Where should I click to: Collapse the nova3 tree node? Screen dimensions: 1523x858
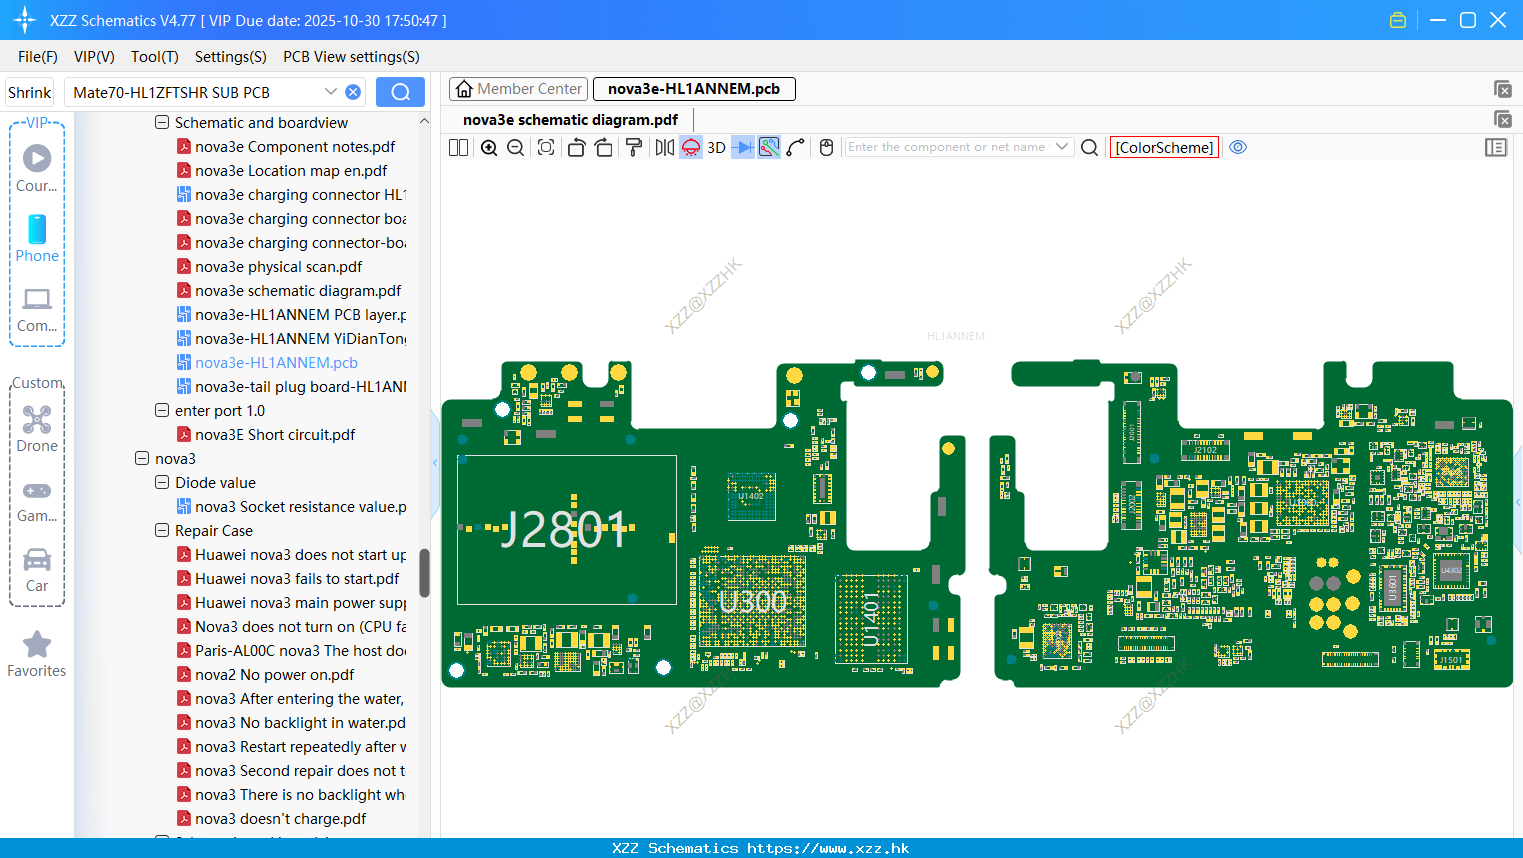point(142,459)
